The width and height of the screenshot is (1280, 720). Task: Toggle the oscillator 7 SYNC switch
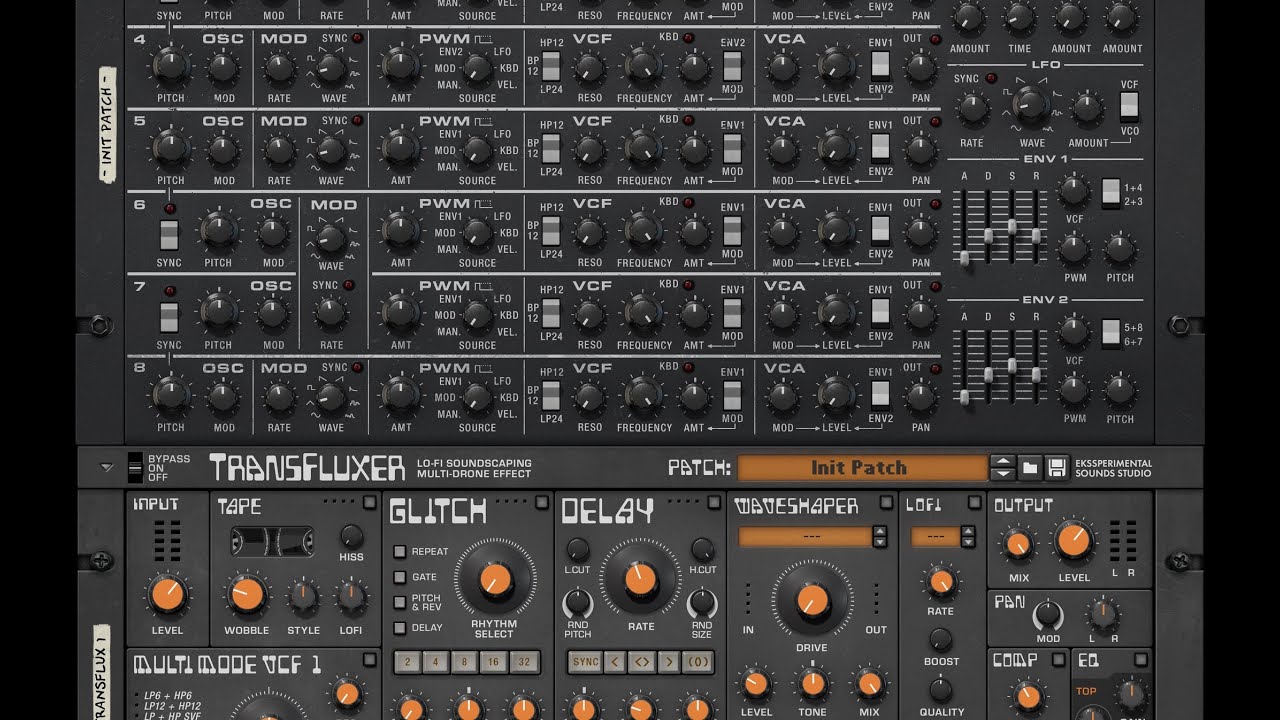169,316
